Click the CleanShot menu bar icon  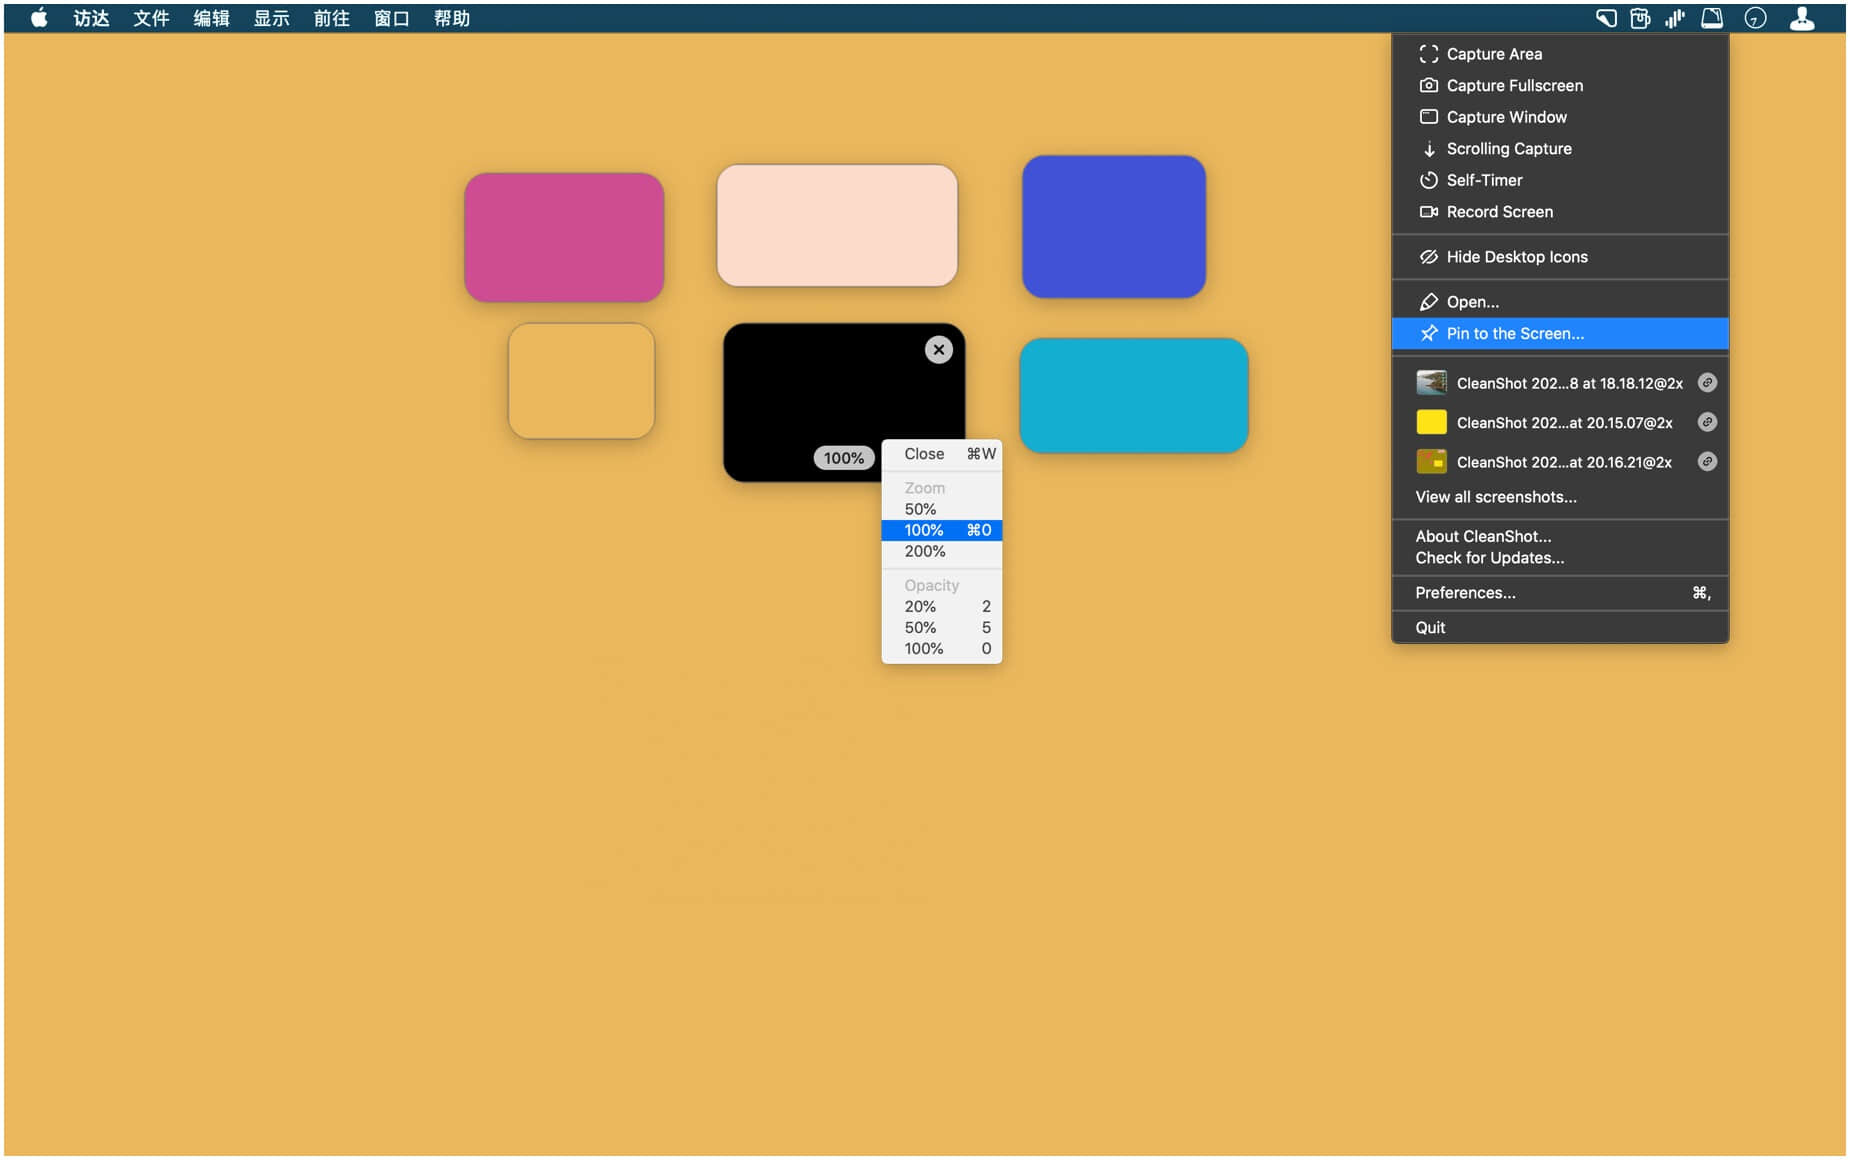click(1606, 18)
